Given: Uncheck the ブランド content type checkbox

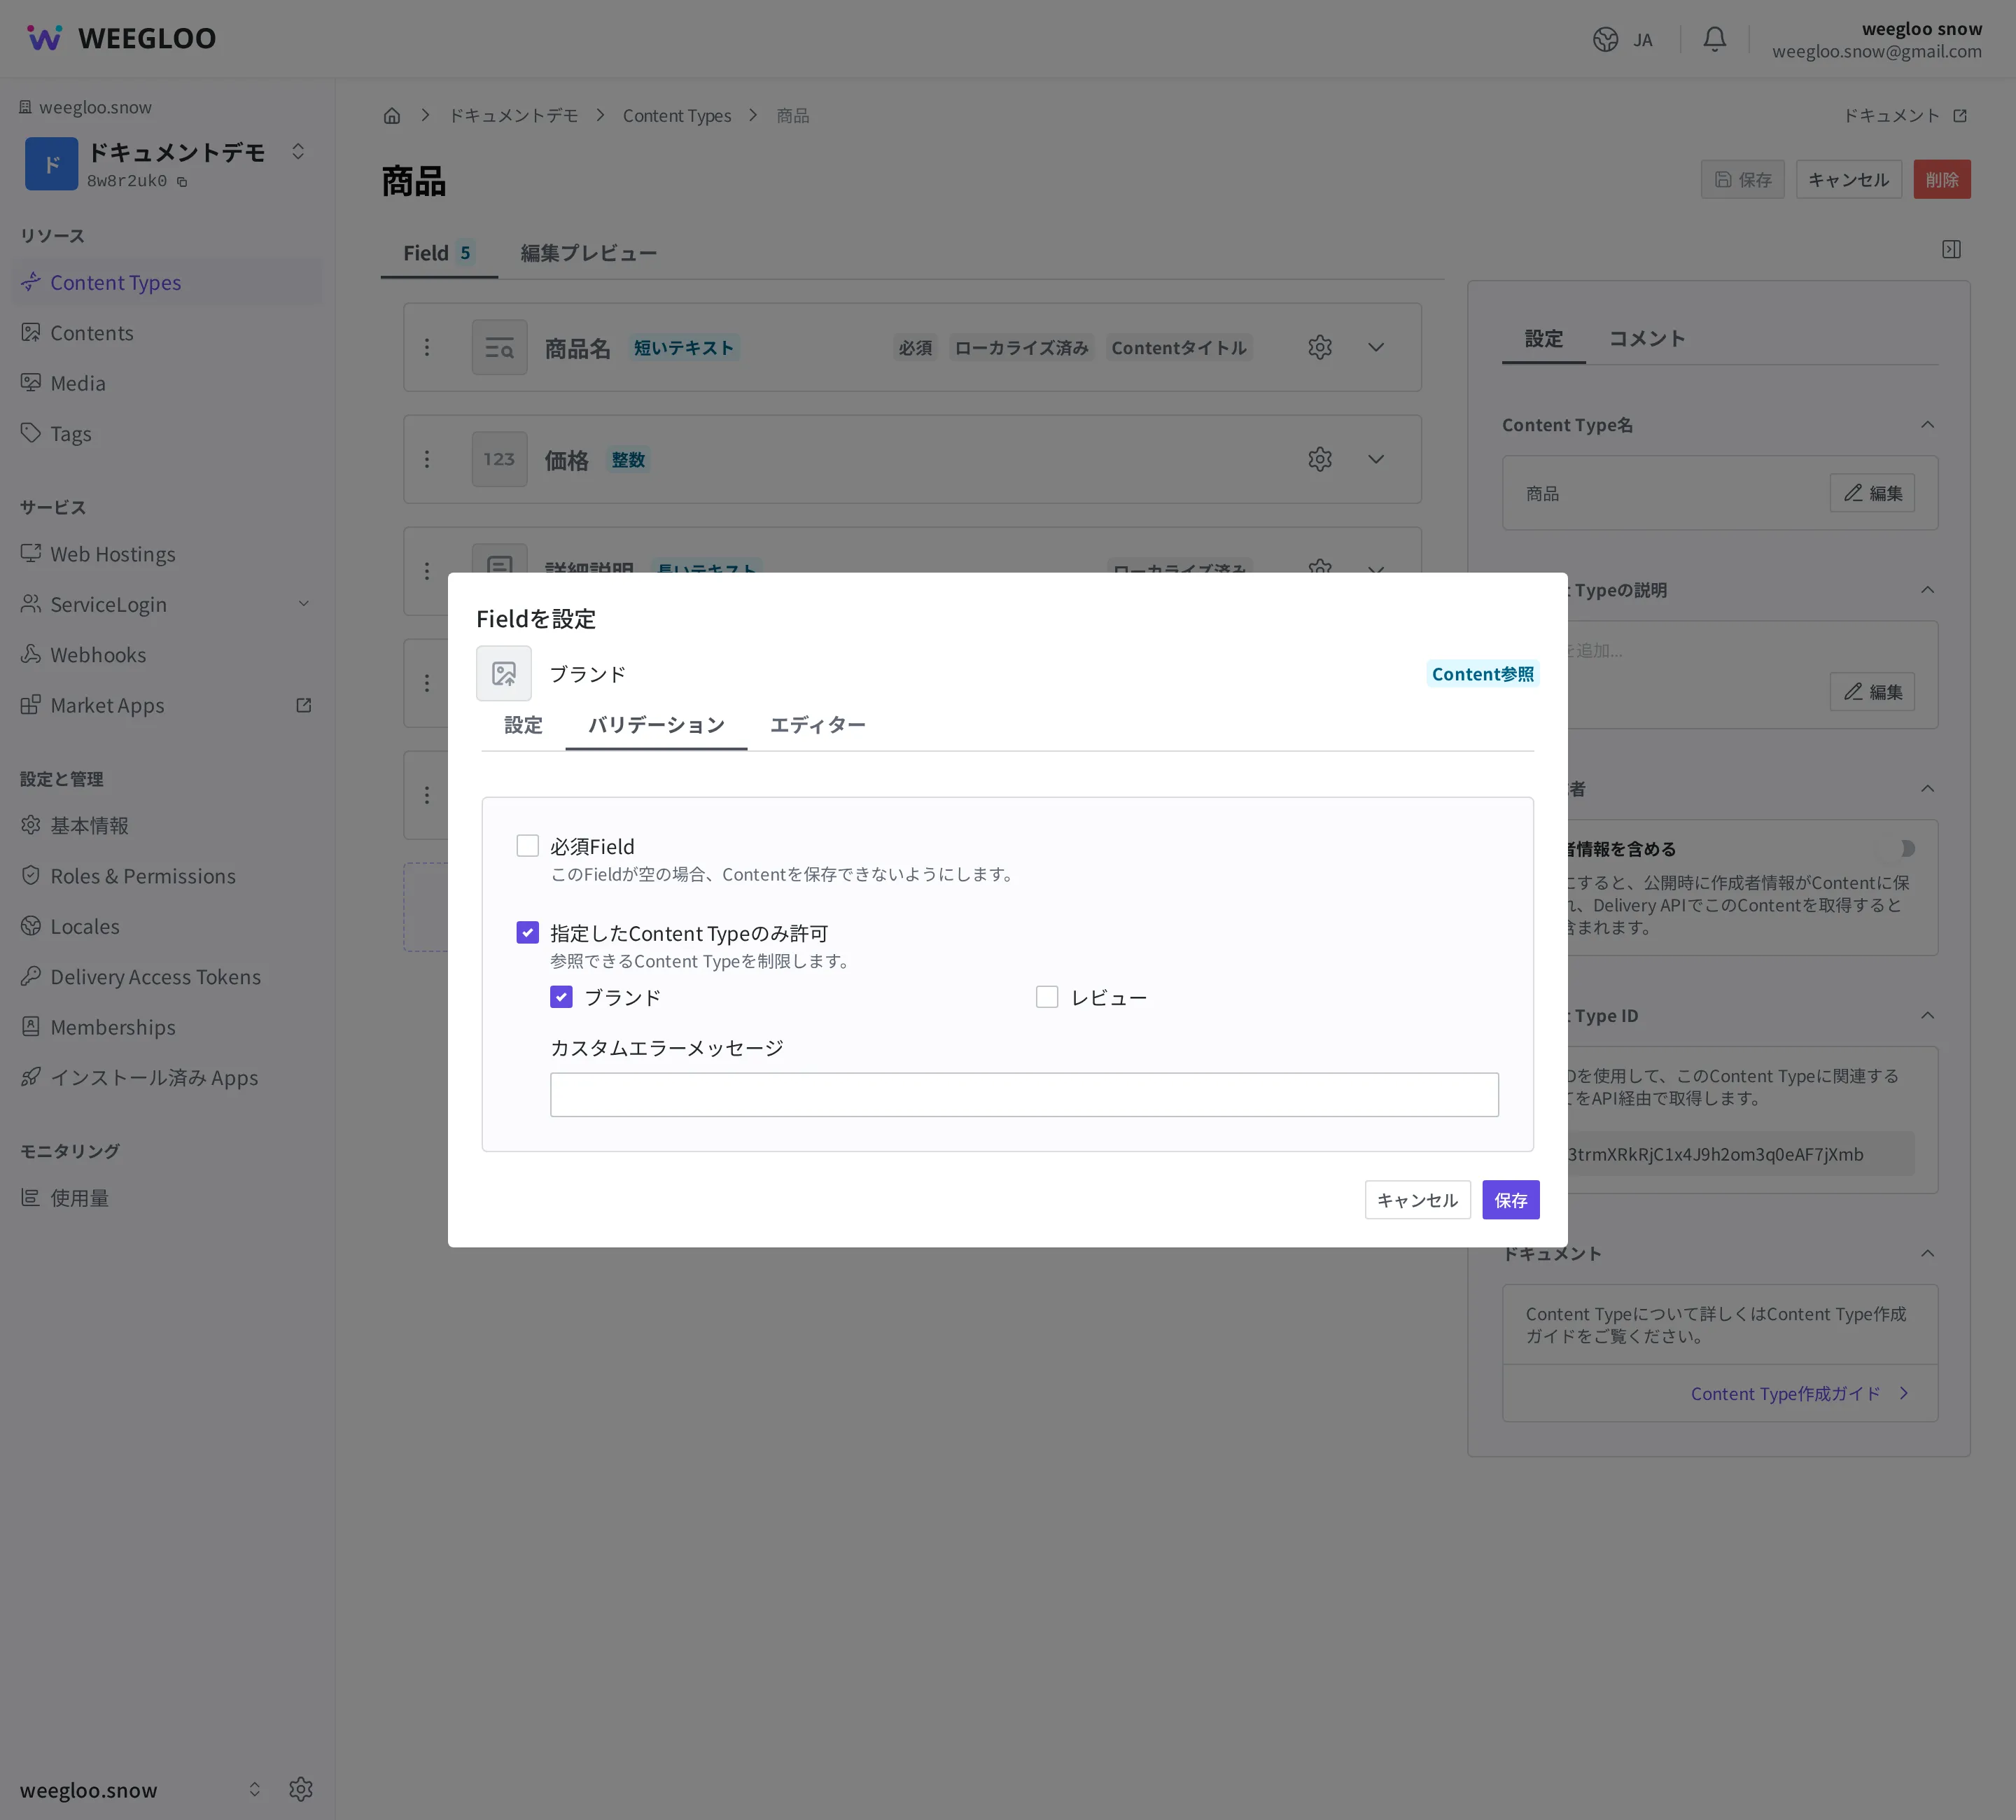Looking at the screenshot, I should click(561, 997).
